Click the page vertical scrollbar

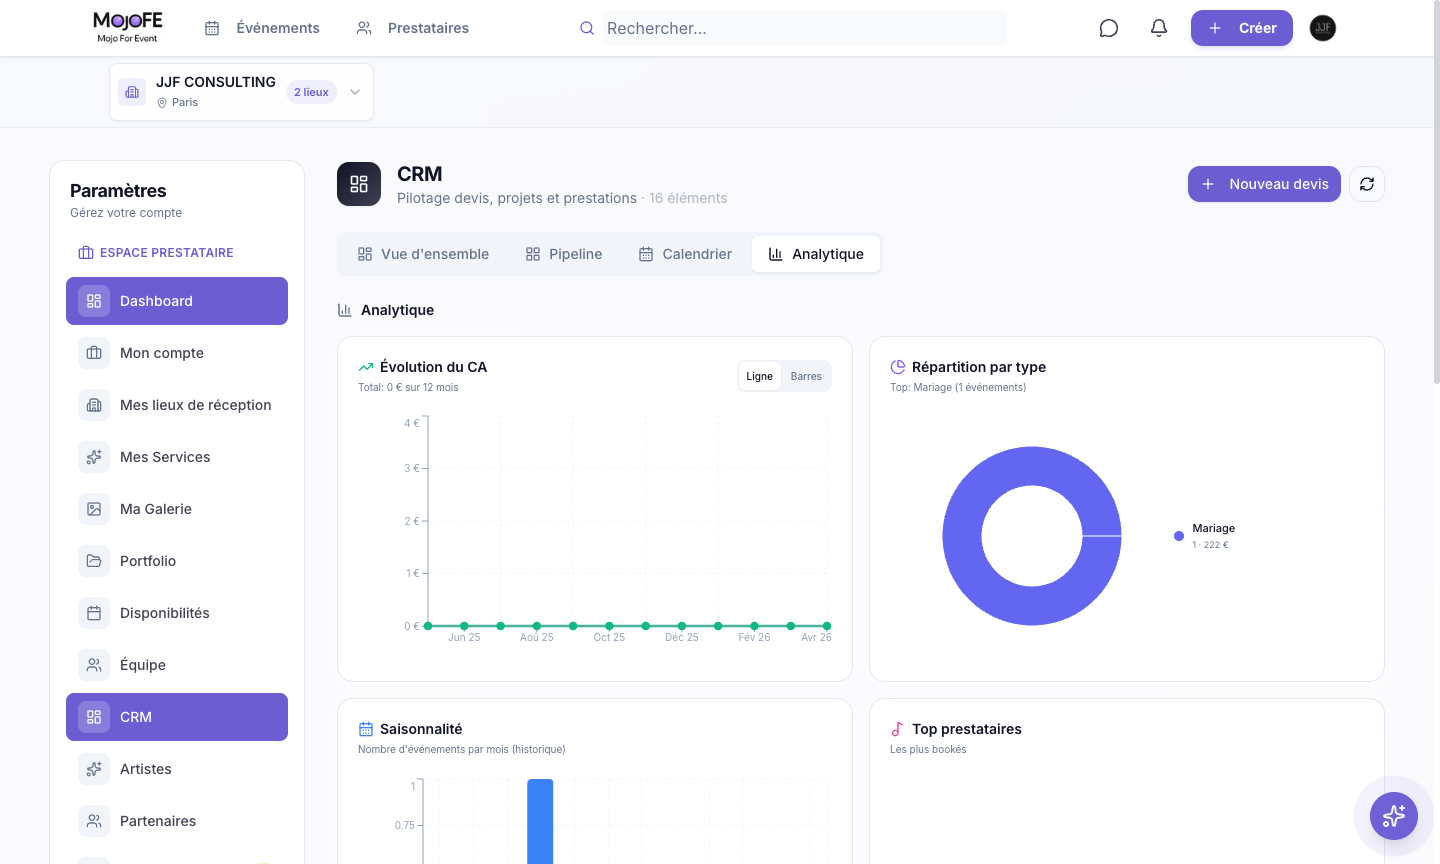[1436, 192]
